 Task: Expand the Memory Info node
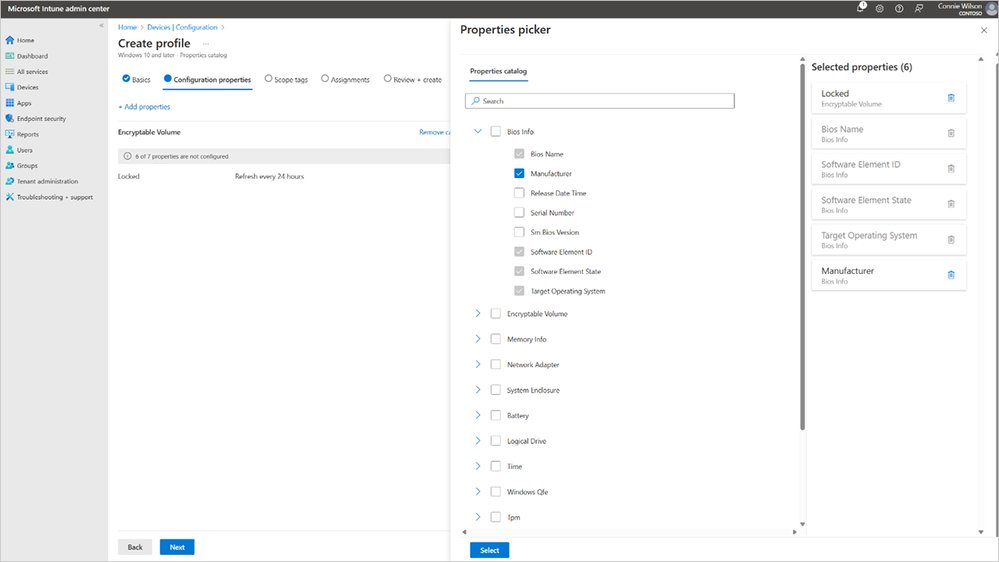pos(478,339)
